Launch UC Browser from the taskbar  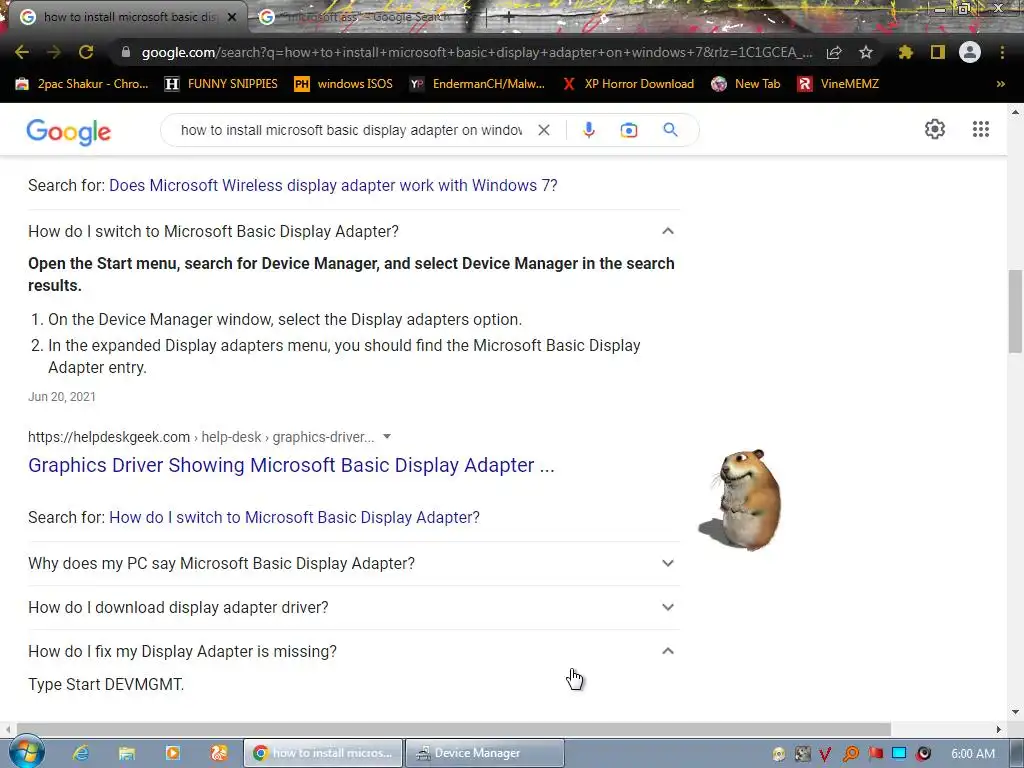point(219,753)
